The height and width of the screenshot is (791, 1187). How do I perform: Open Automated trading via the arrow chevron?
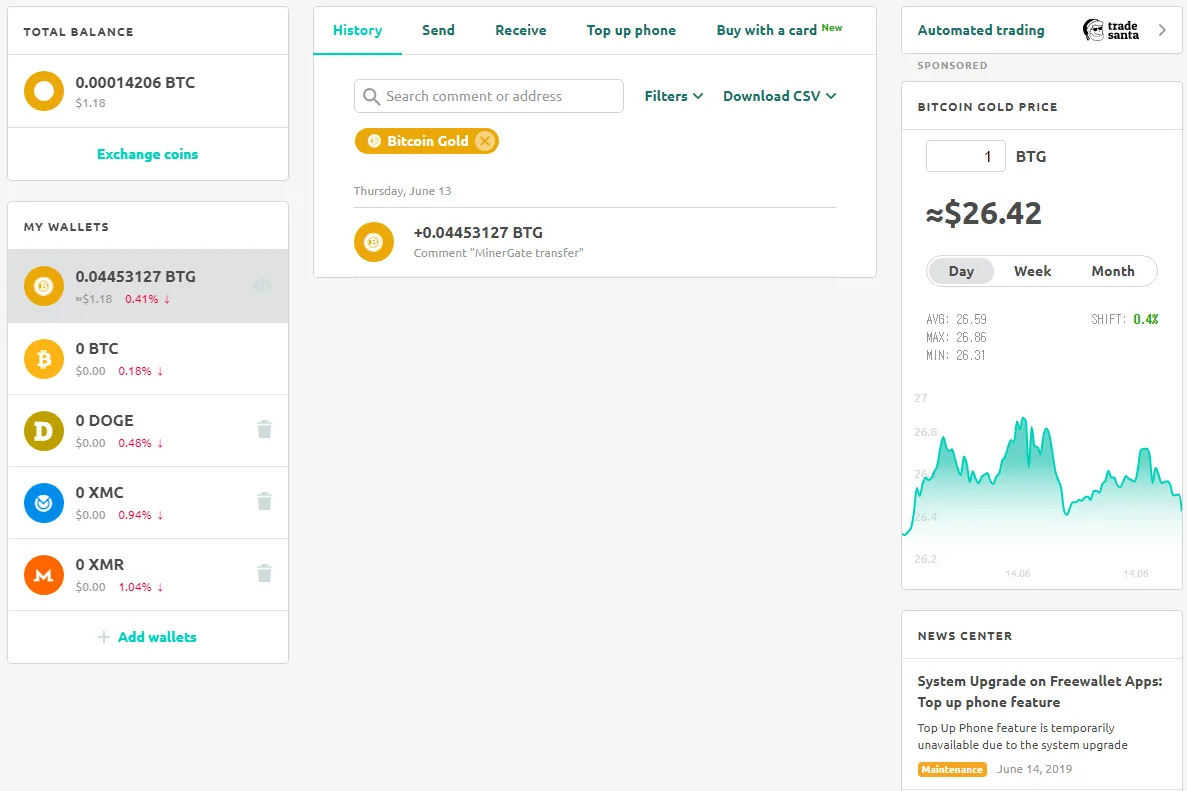(1162, 30)
